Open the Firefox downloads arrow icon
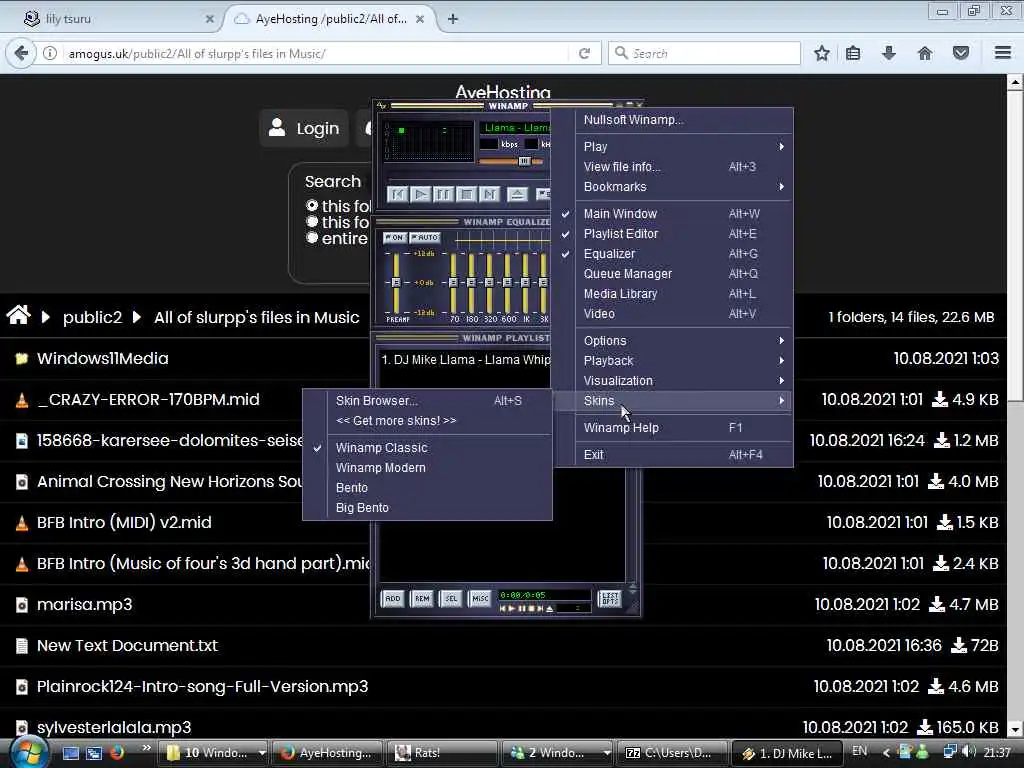 coord(888,54)
